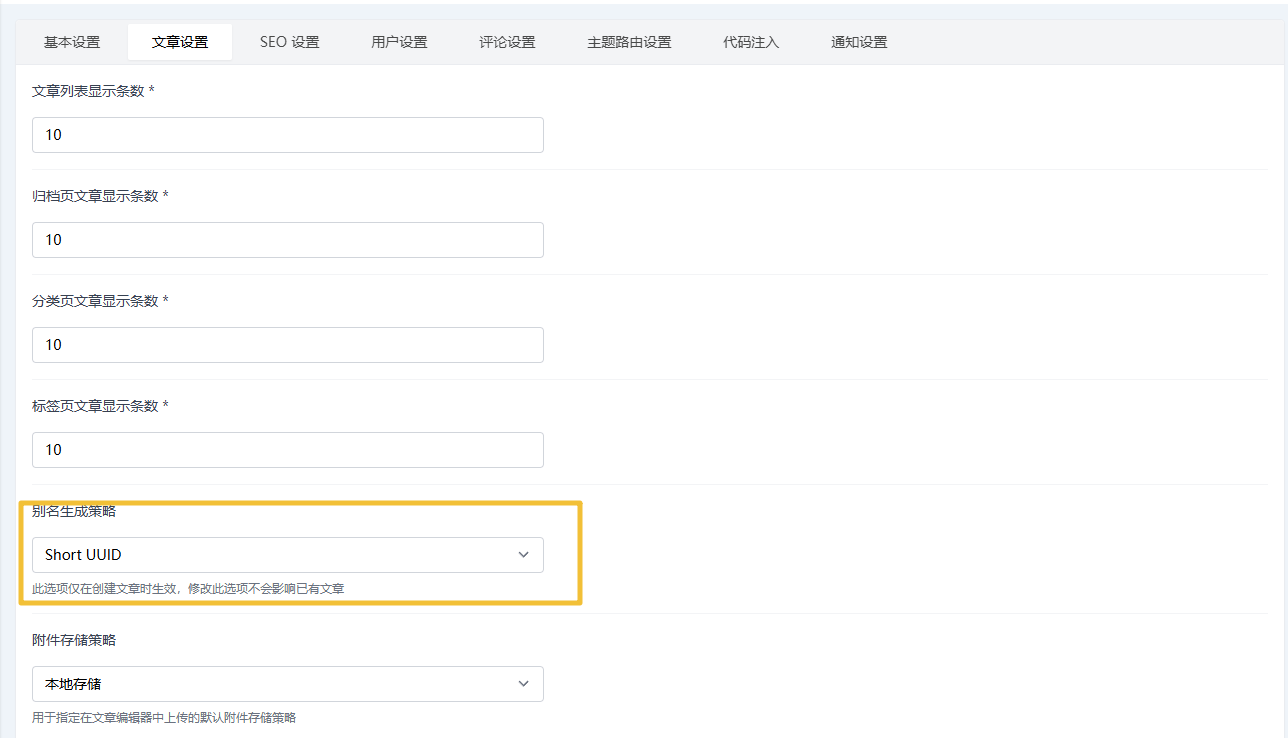This screenshot has width=1288, height=738.
Task: Open the 评论设置 tab
Action: pyautogui.click(x=507, y=42)
